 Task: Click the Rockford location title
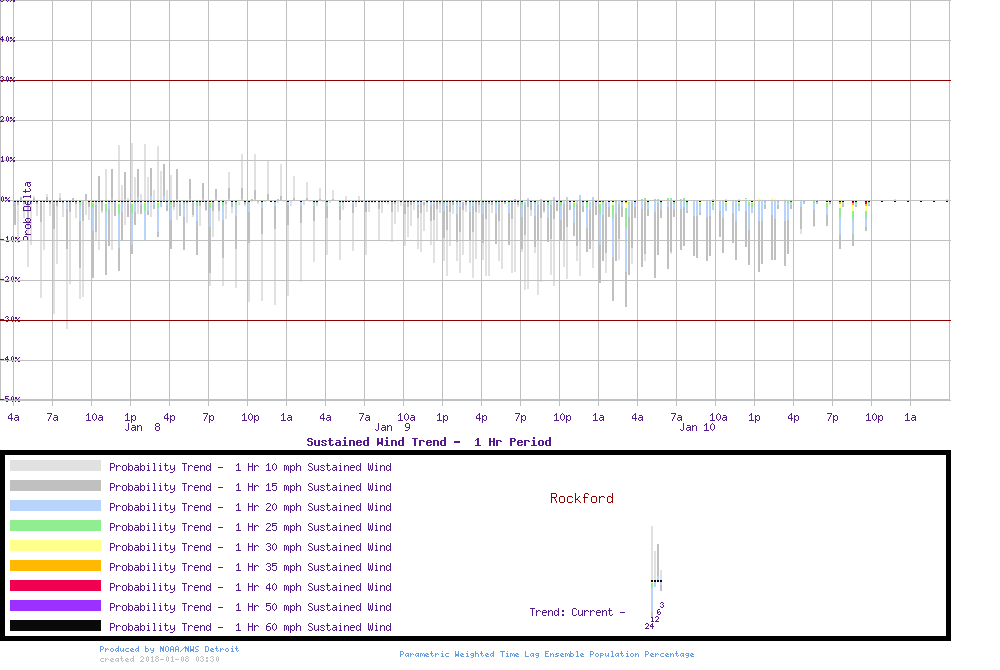tap(582, 498)
